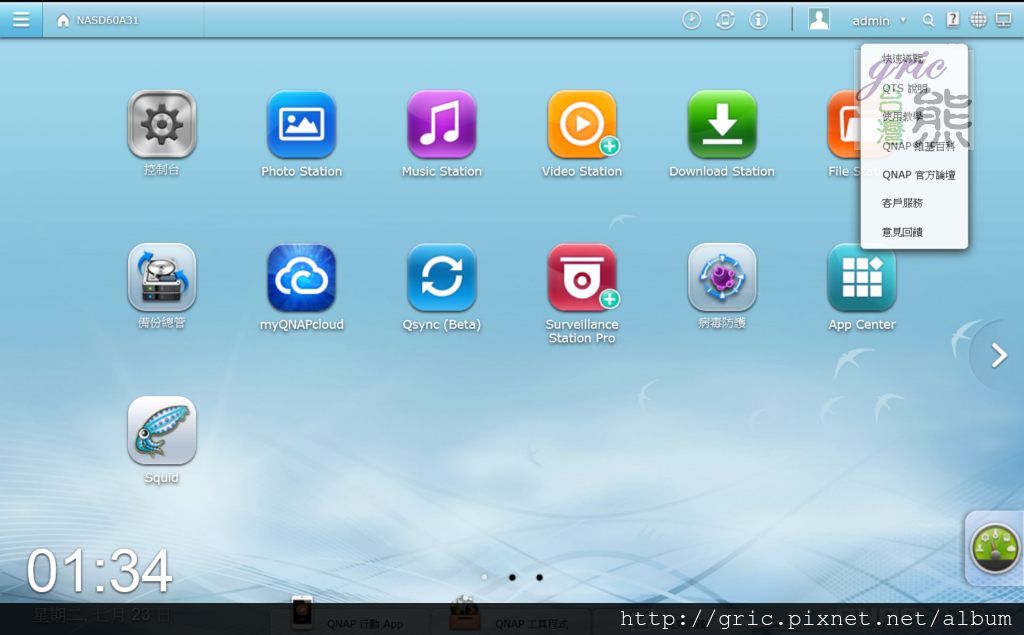The width and height of the screenshot is (1024, 635).
Task: Open Download Station
Action: pyautogui.click(x=722, y=124)
